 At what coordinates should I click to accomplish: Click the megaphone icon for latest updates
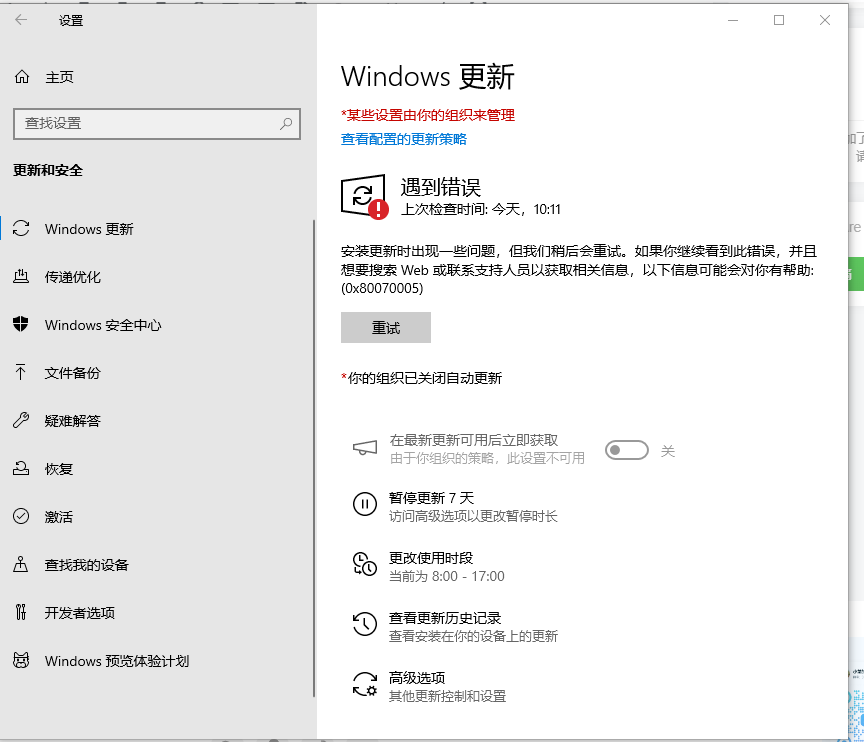[x=365, y=447]
